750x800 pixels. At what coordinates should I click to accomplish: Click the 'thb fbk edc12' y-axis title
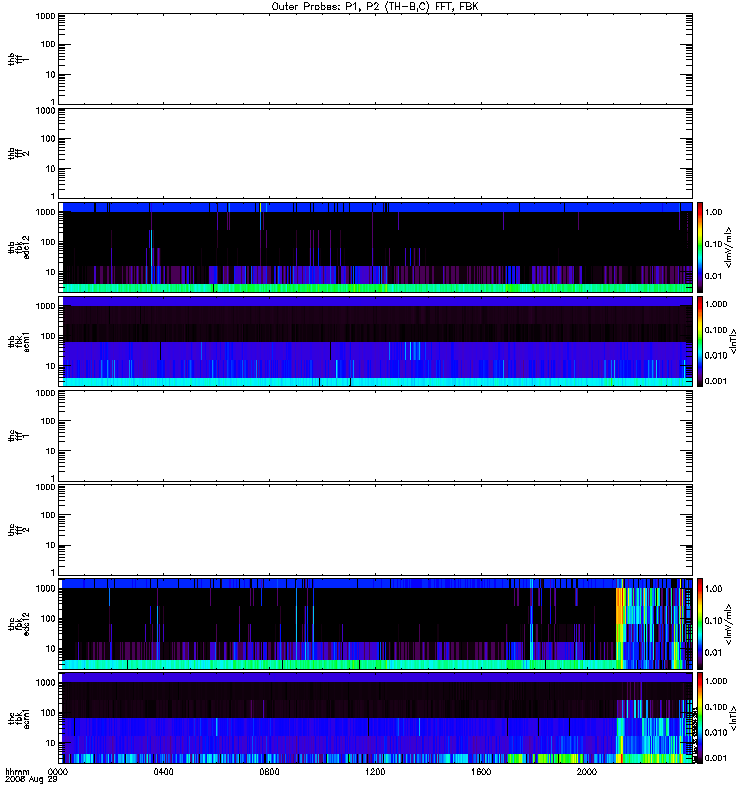coord(19,247)
